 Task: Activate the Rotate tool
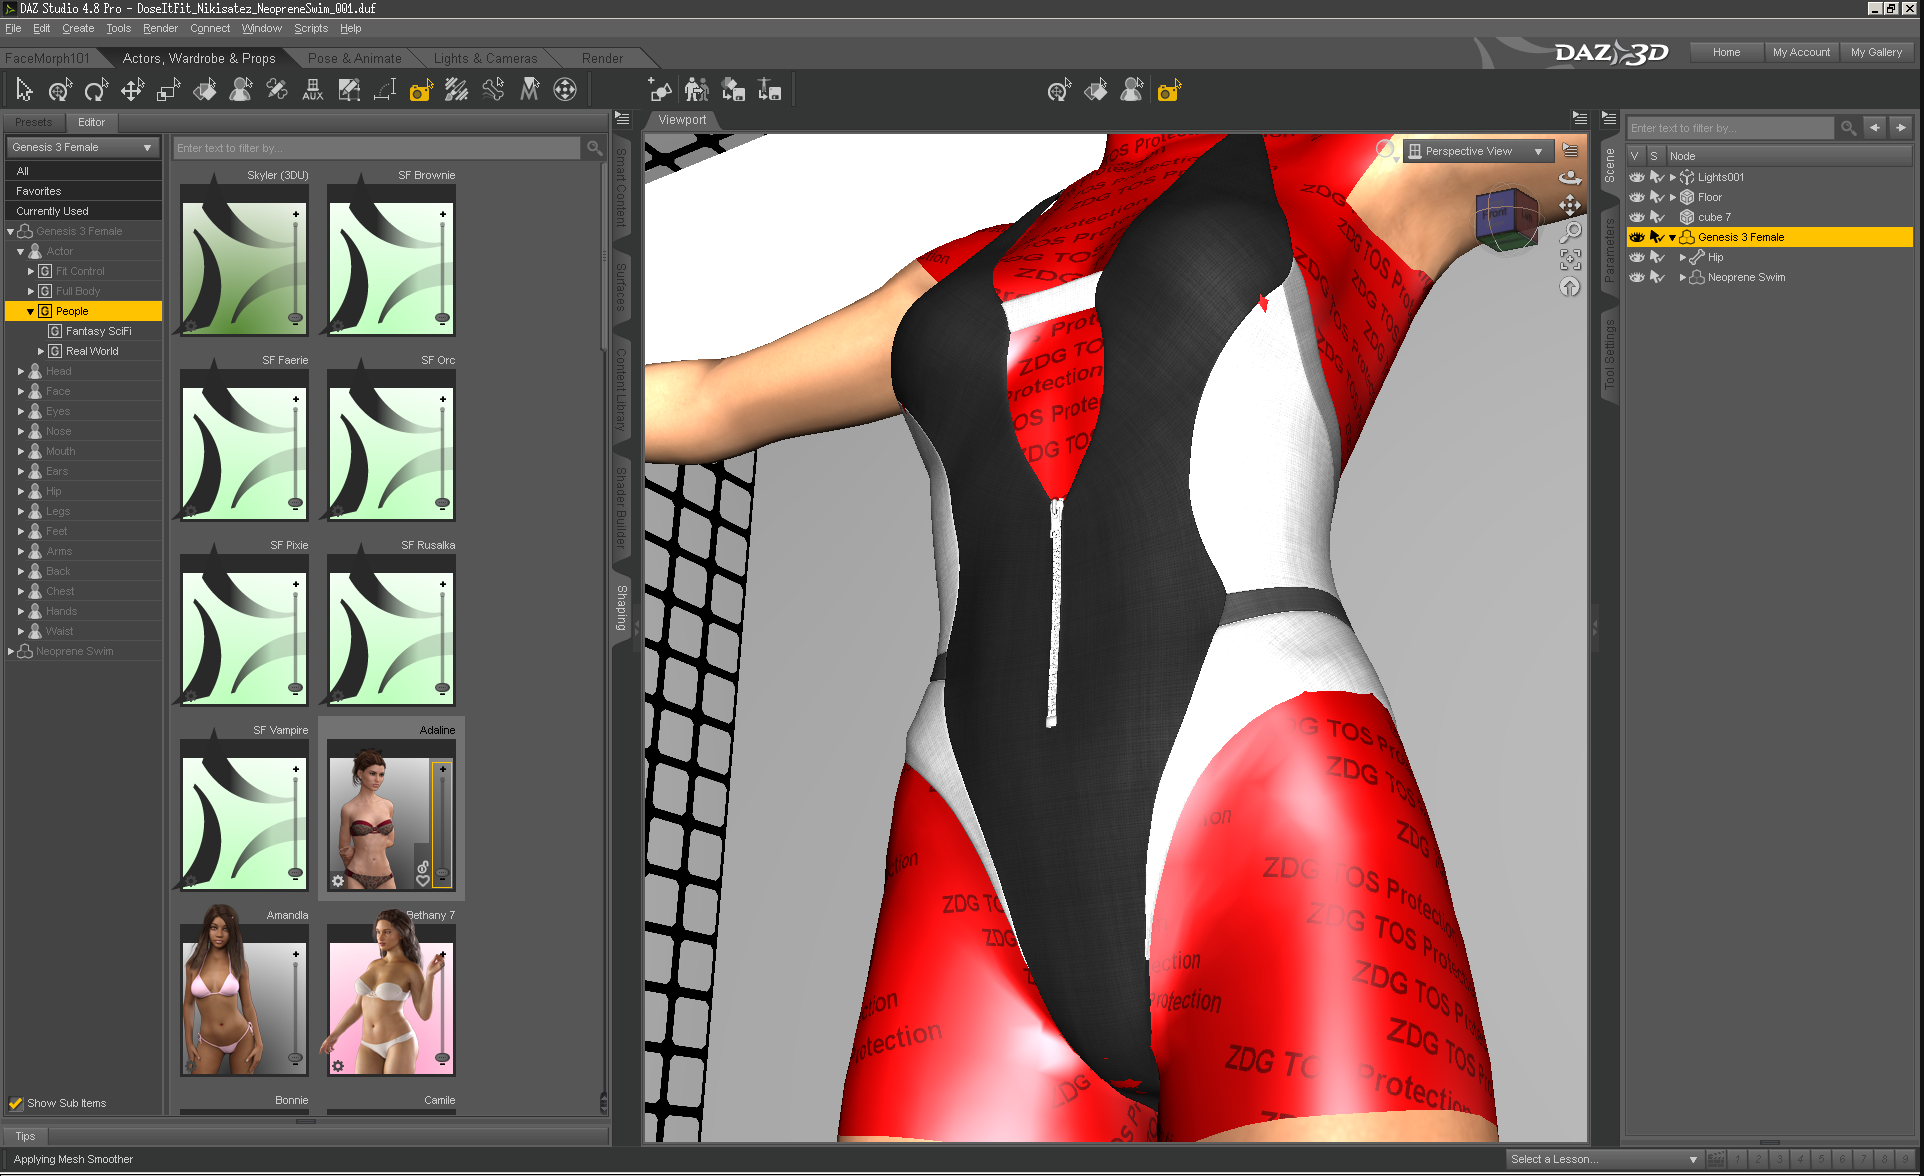pos(96,91)
